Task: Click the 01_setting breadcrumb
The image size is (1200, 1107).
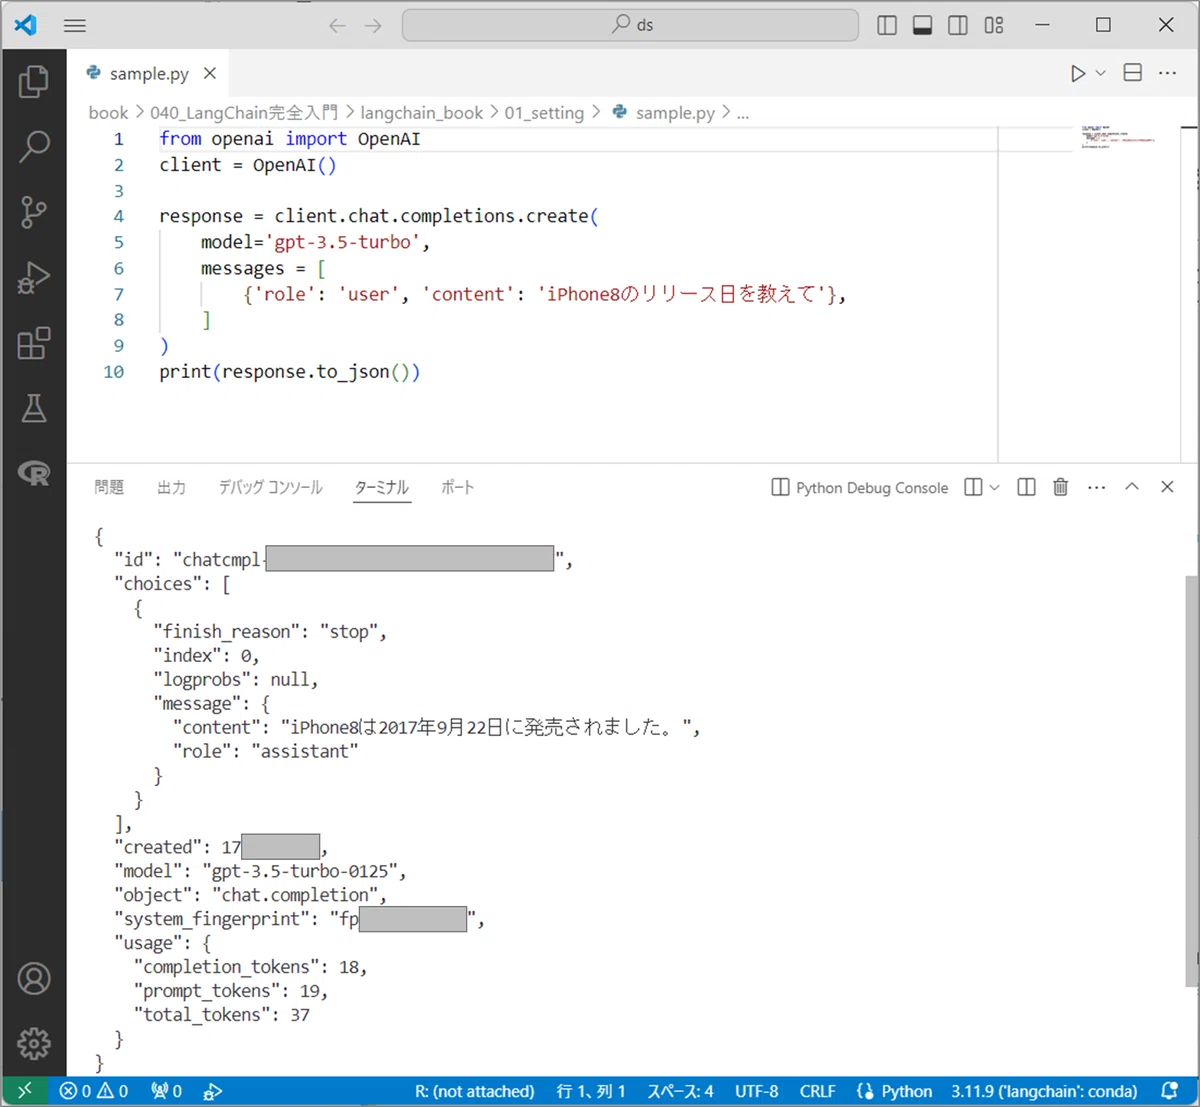Action: (x=544, y=113)
